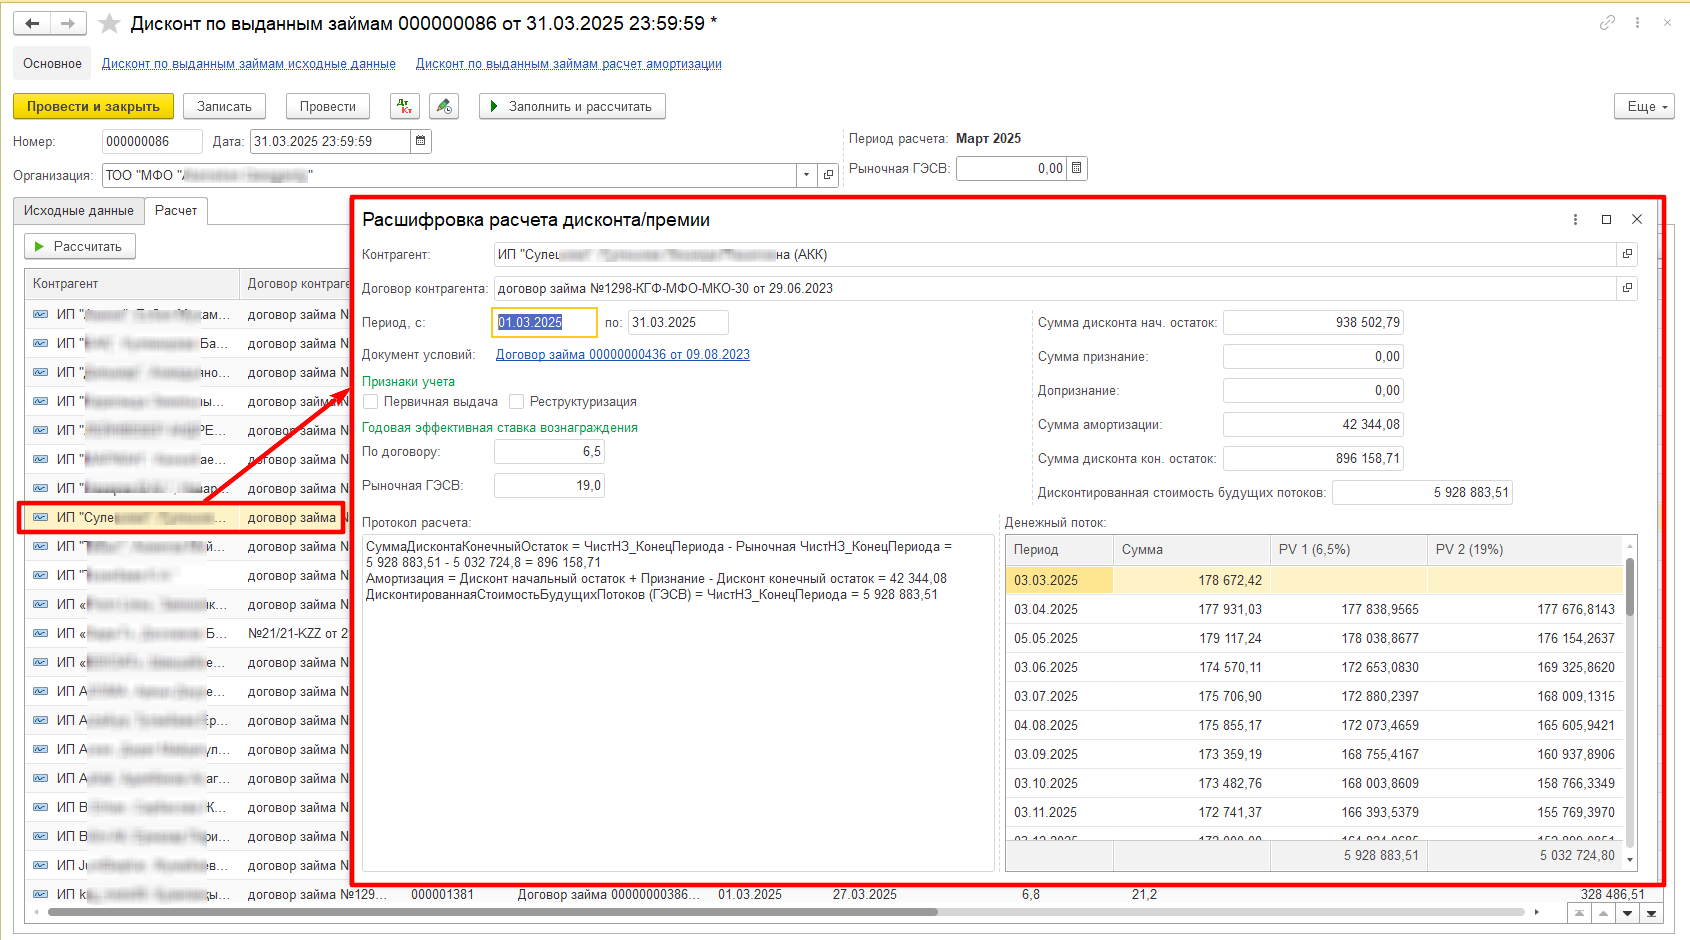Open the calendar picker for Дата field
This screenshot has height=940, width=1690.
coord(421,141)
